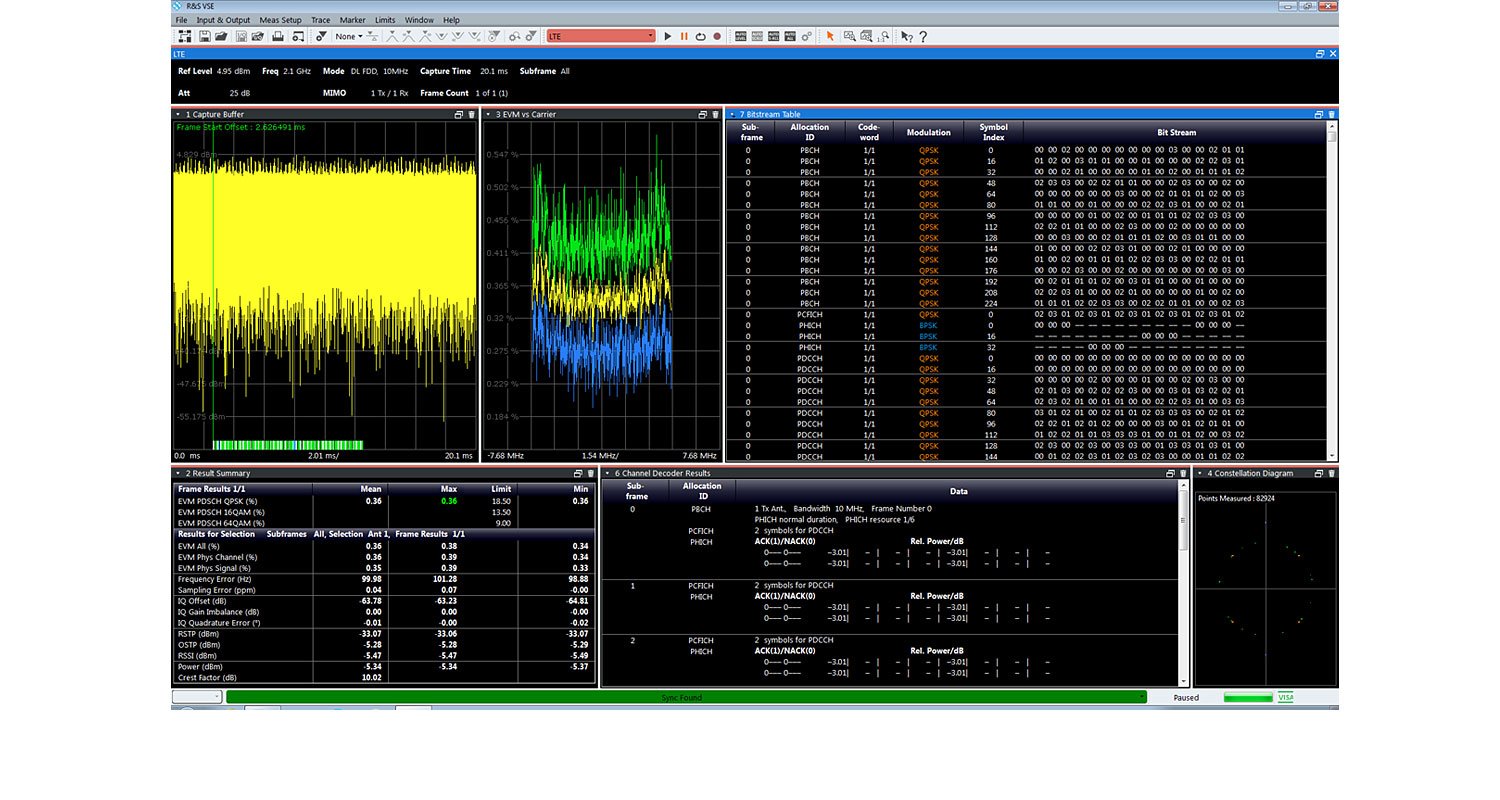Start the measurement with the Play button
Viewport: 1500px width, 800px height.
[x=666, y=36]
